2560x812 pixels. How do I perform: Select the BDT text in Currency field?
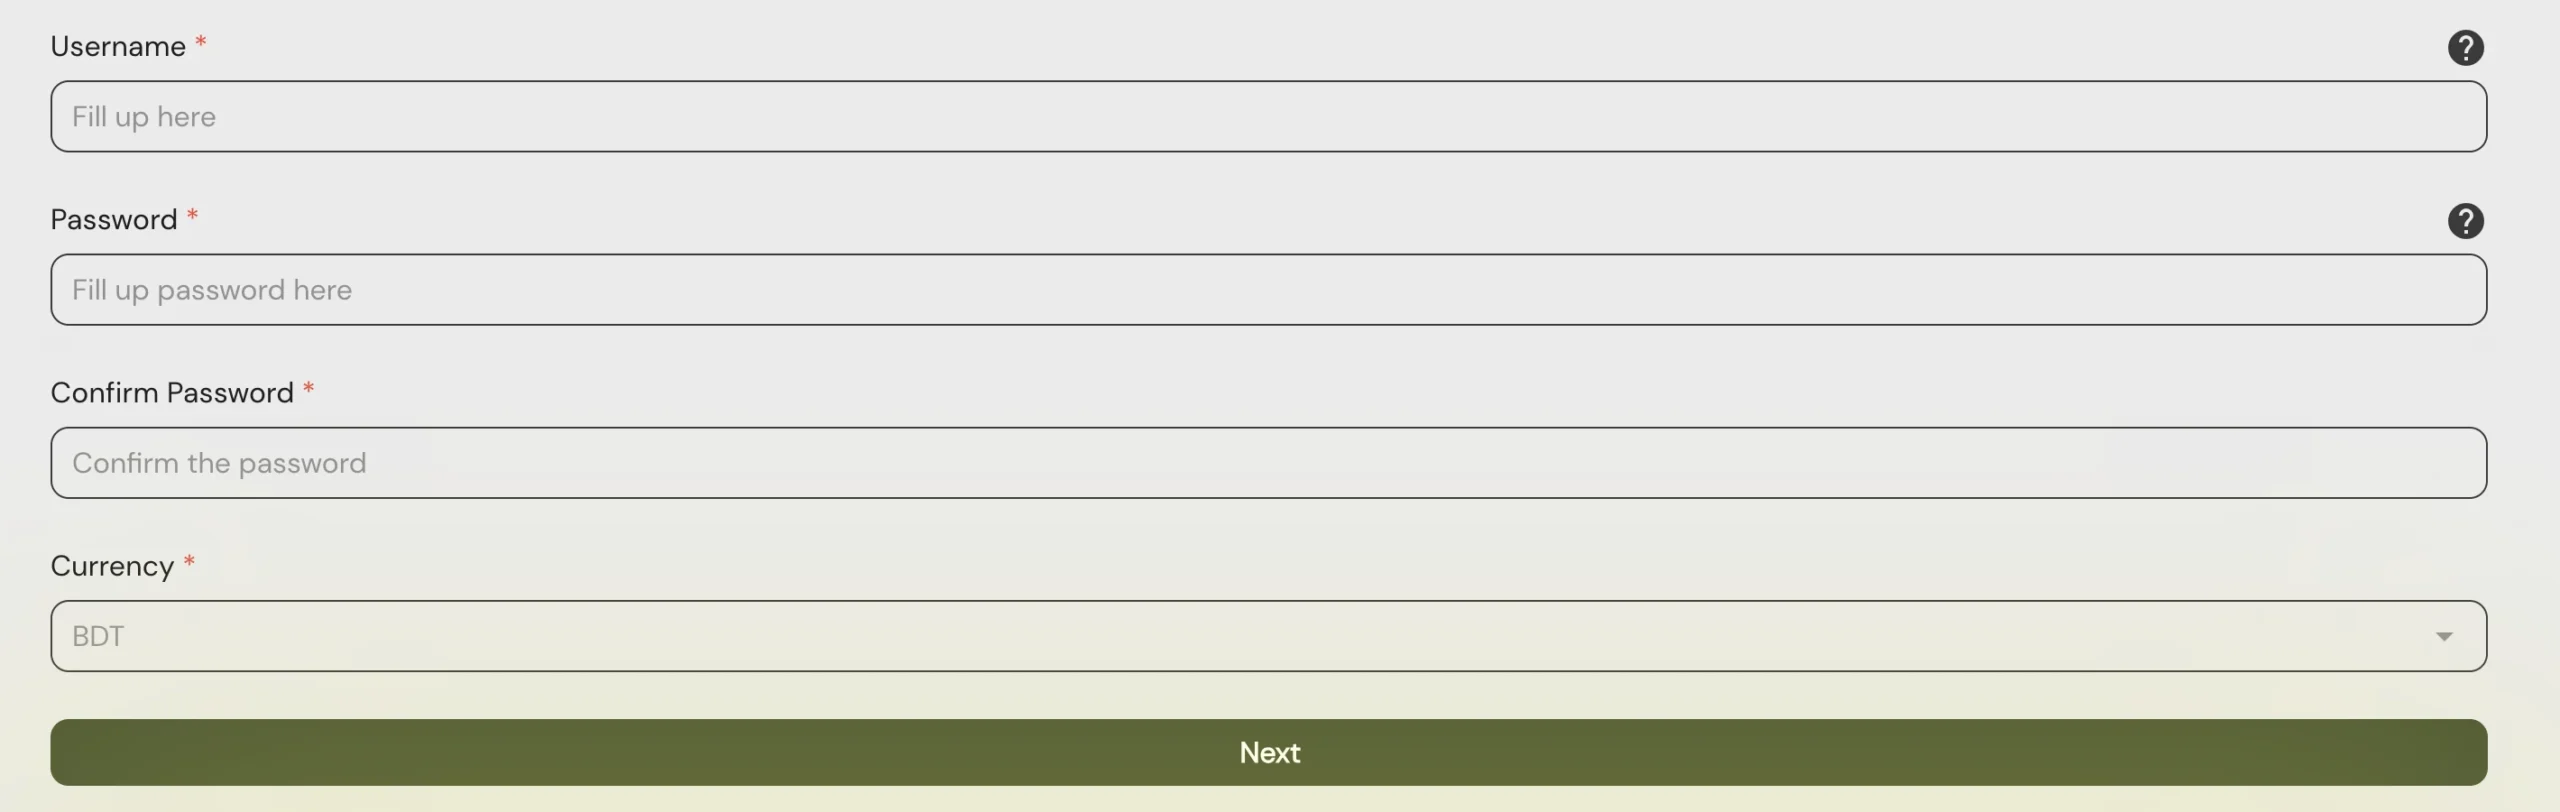click(98, 636)
